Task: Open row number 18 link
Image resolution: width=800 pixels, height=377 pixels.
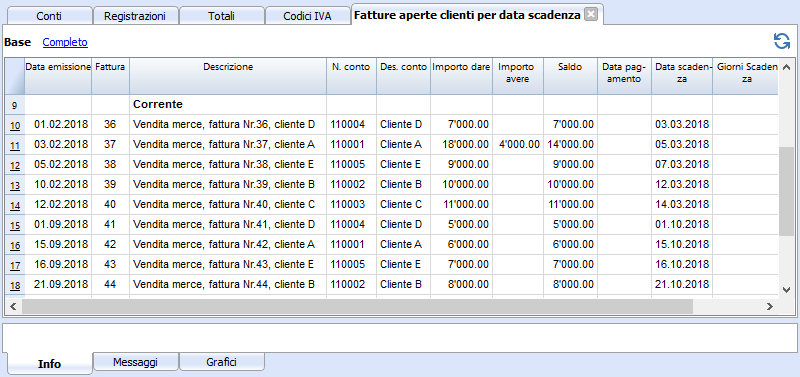Action: (15, 285)
